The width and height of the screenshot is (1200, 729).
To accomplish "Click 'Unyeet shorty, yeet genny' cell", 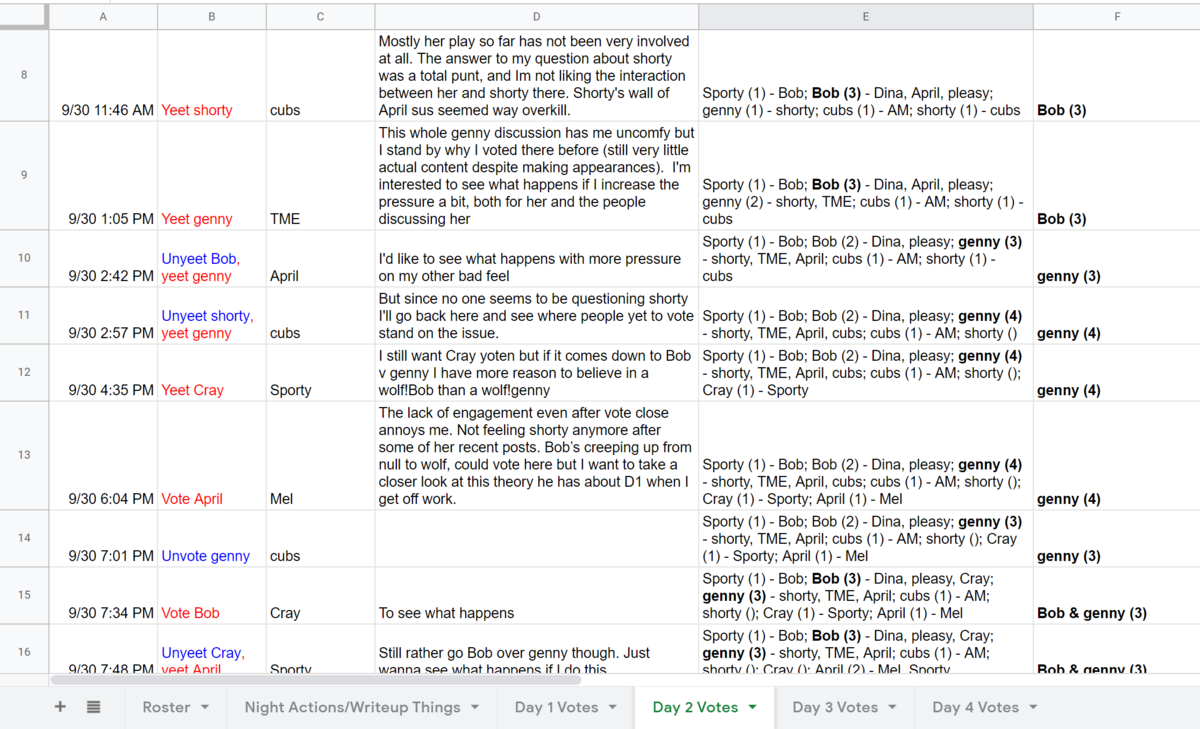I will pyautogui.click(x=212, y=316).
